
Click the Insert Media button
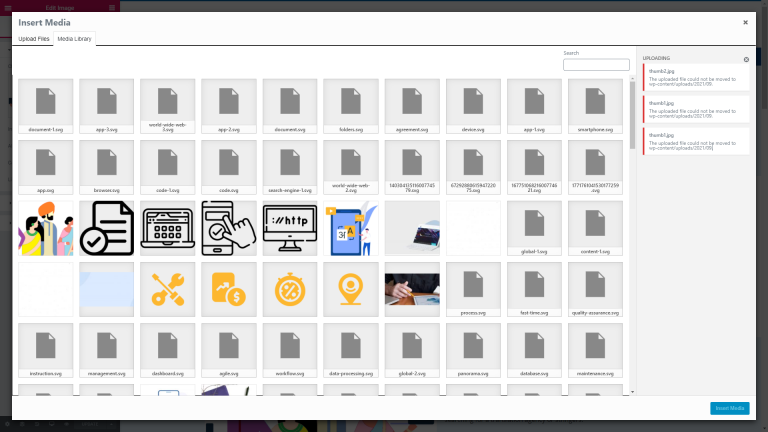pyautogui.click(x=730, y=408)
